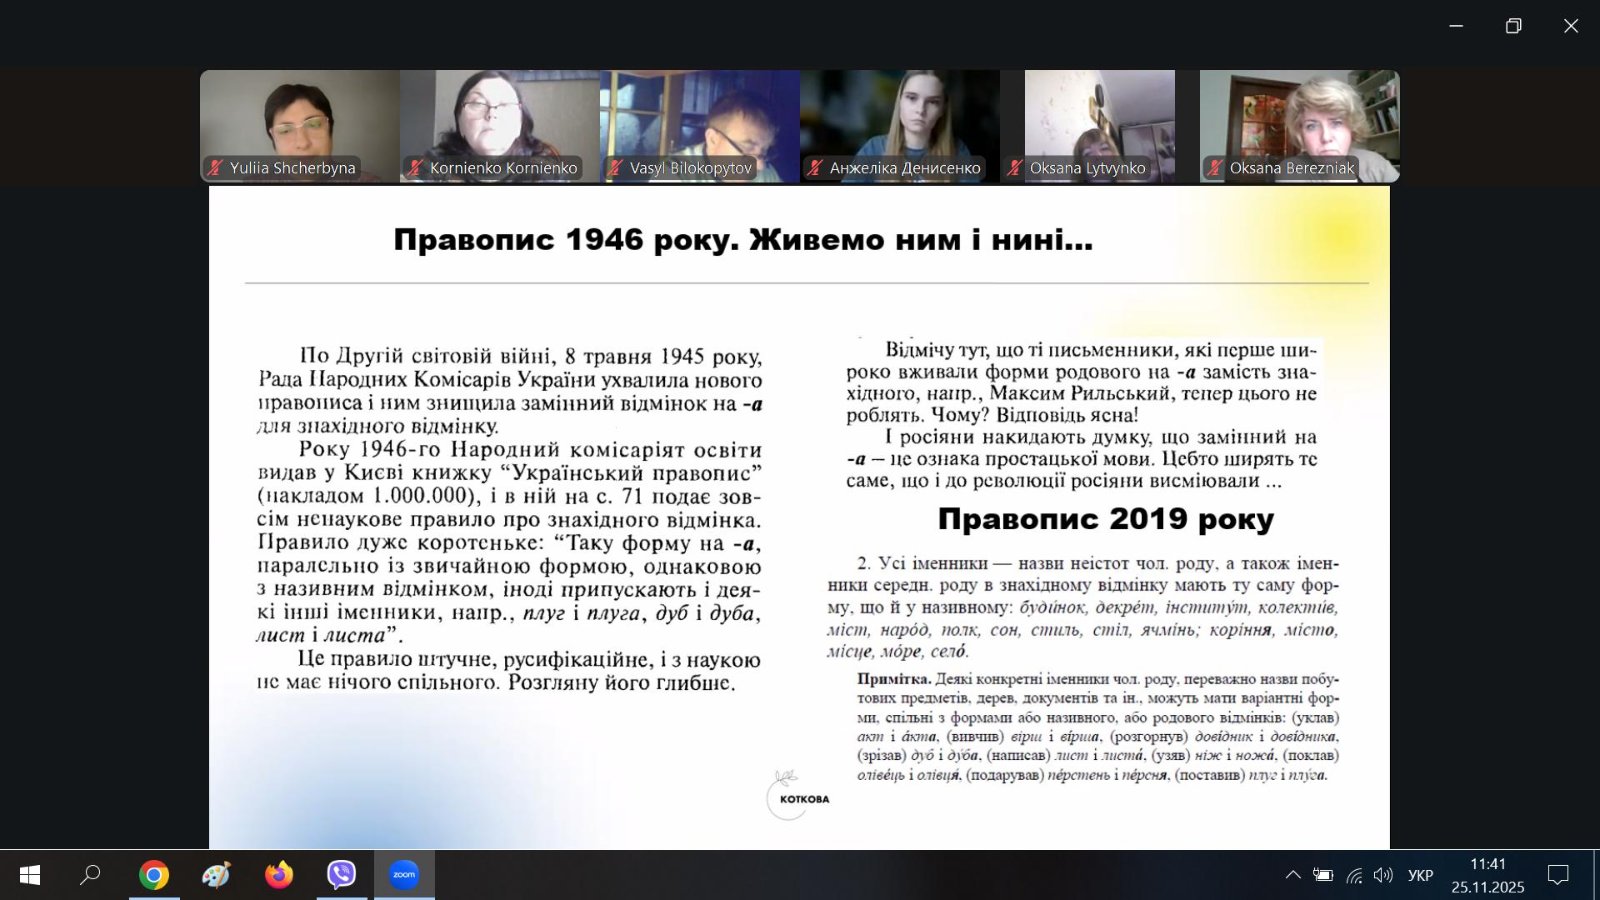1600x900 pixels.
Task: Open Windows Start menu
Action: click(x=30, y=876)
